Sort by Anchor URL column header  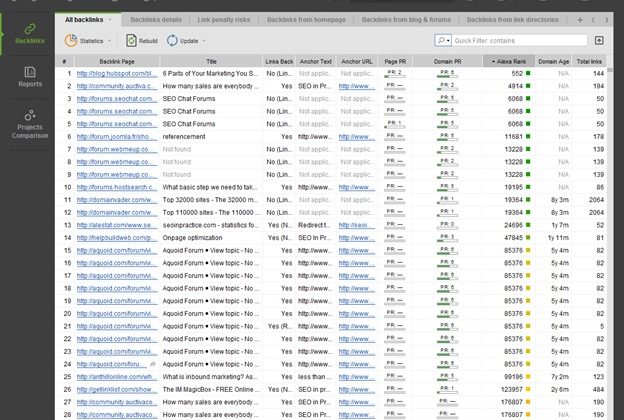tap(357, 61)
